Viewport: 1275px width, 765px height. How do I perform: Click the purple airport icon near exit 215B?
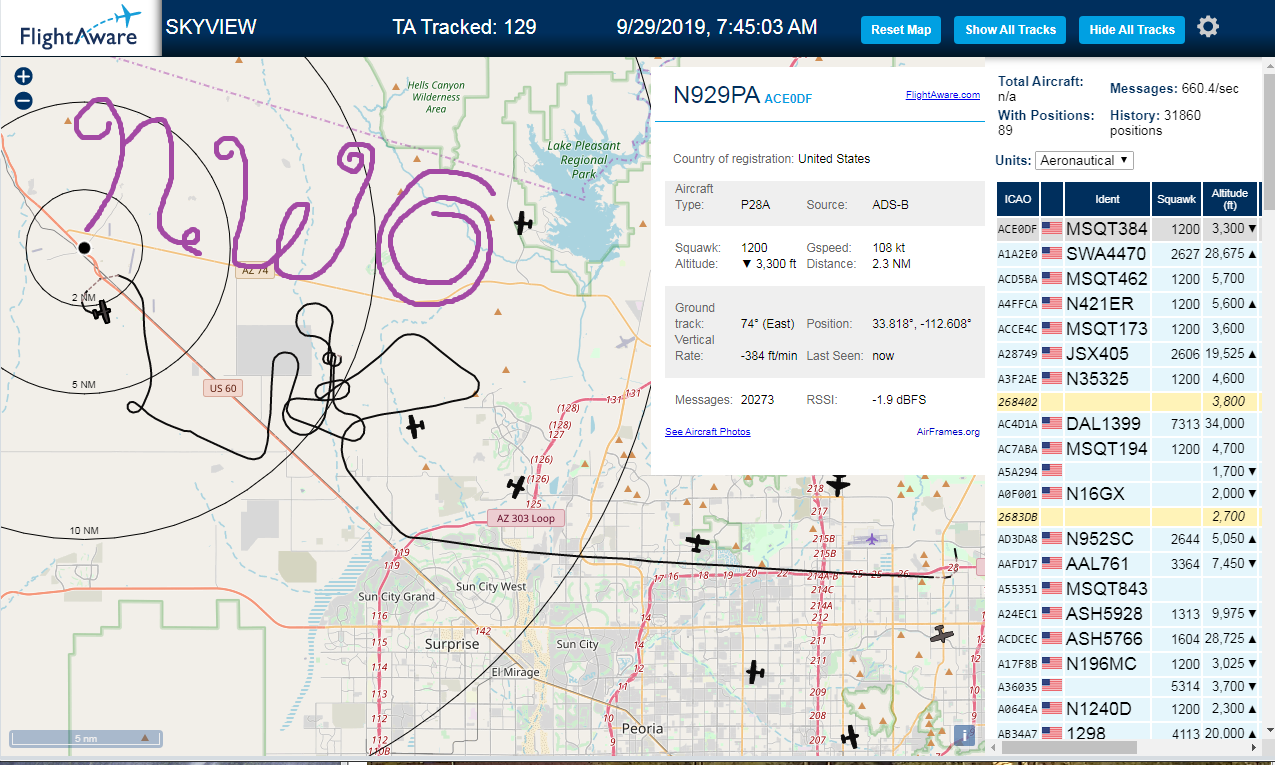pyautogui.click(x=873, y=540)
